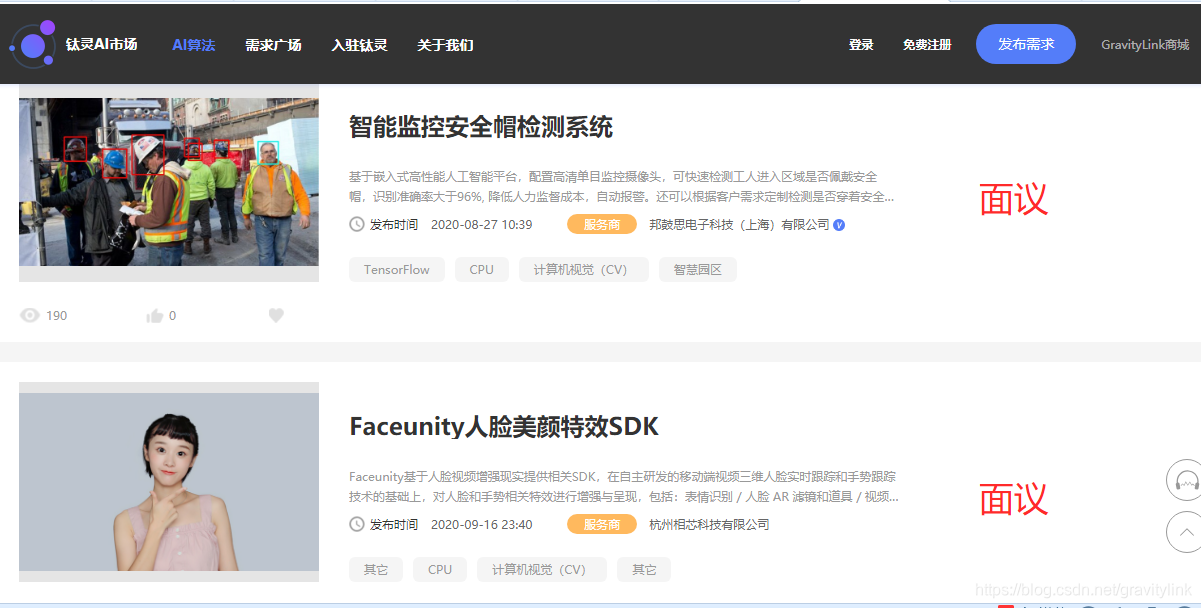Click the 登录 link
The width and height of the screenshot is (1201, 608).
[x=861, y=45]
